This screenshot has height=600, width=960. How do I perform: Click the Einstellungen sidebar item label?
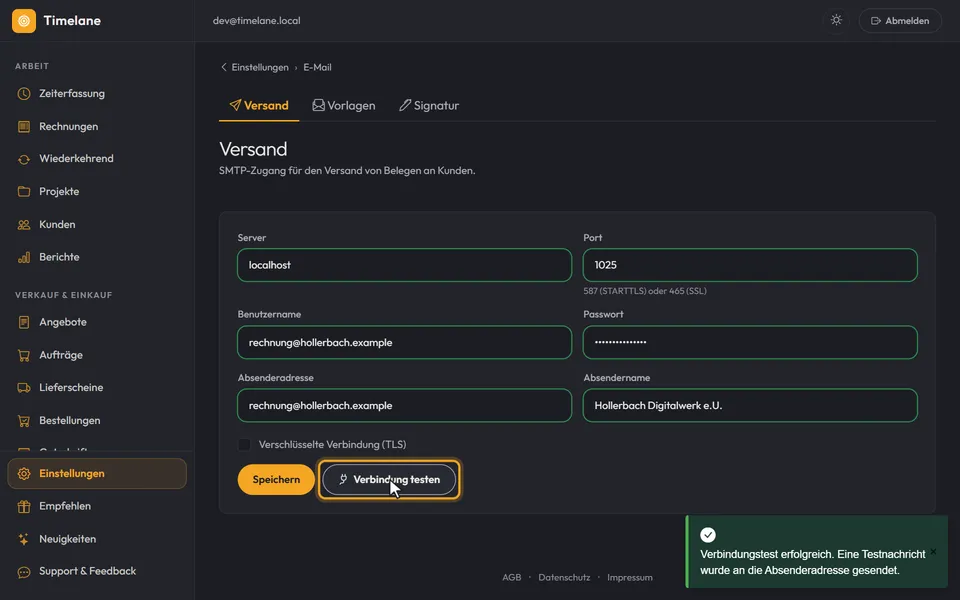click(x=72, y=474)
